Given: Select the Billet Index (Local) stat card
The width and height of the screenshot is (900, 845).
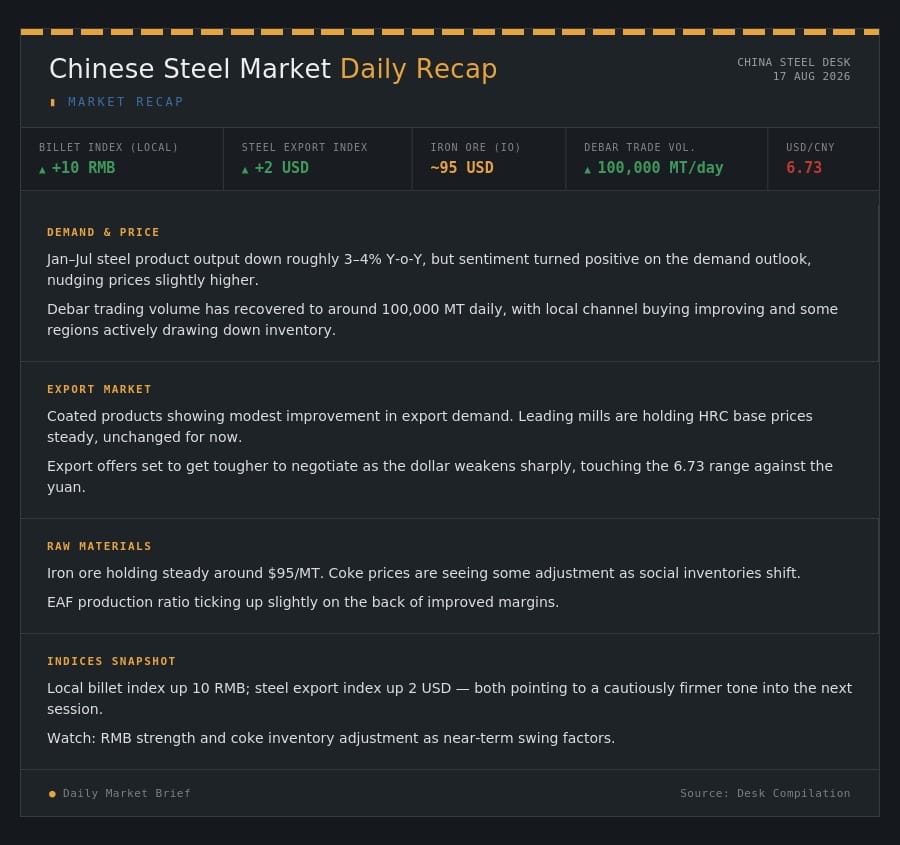Looking at the screenshot, I should click(x=122, y=158).
